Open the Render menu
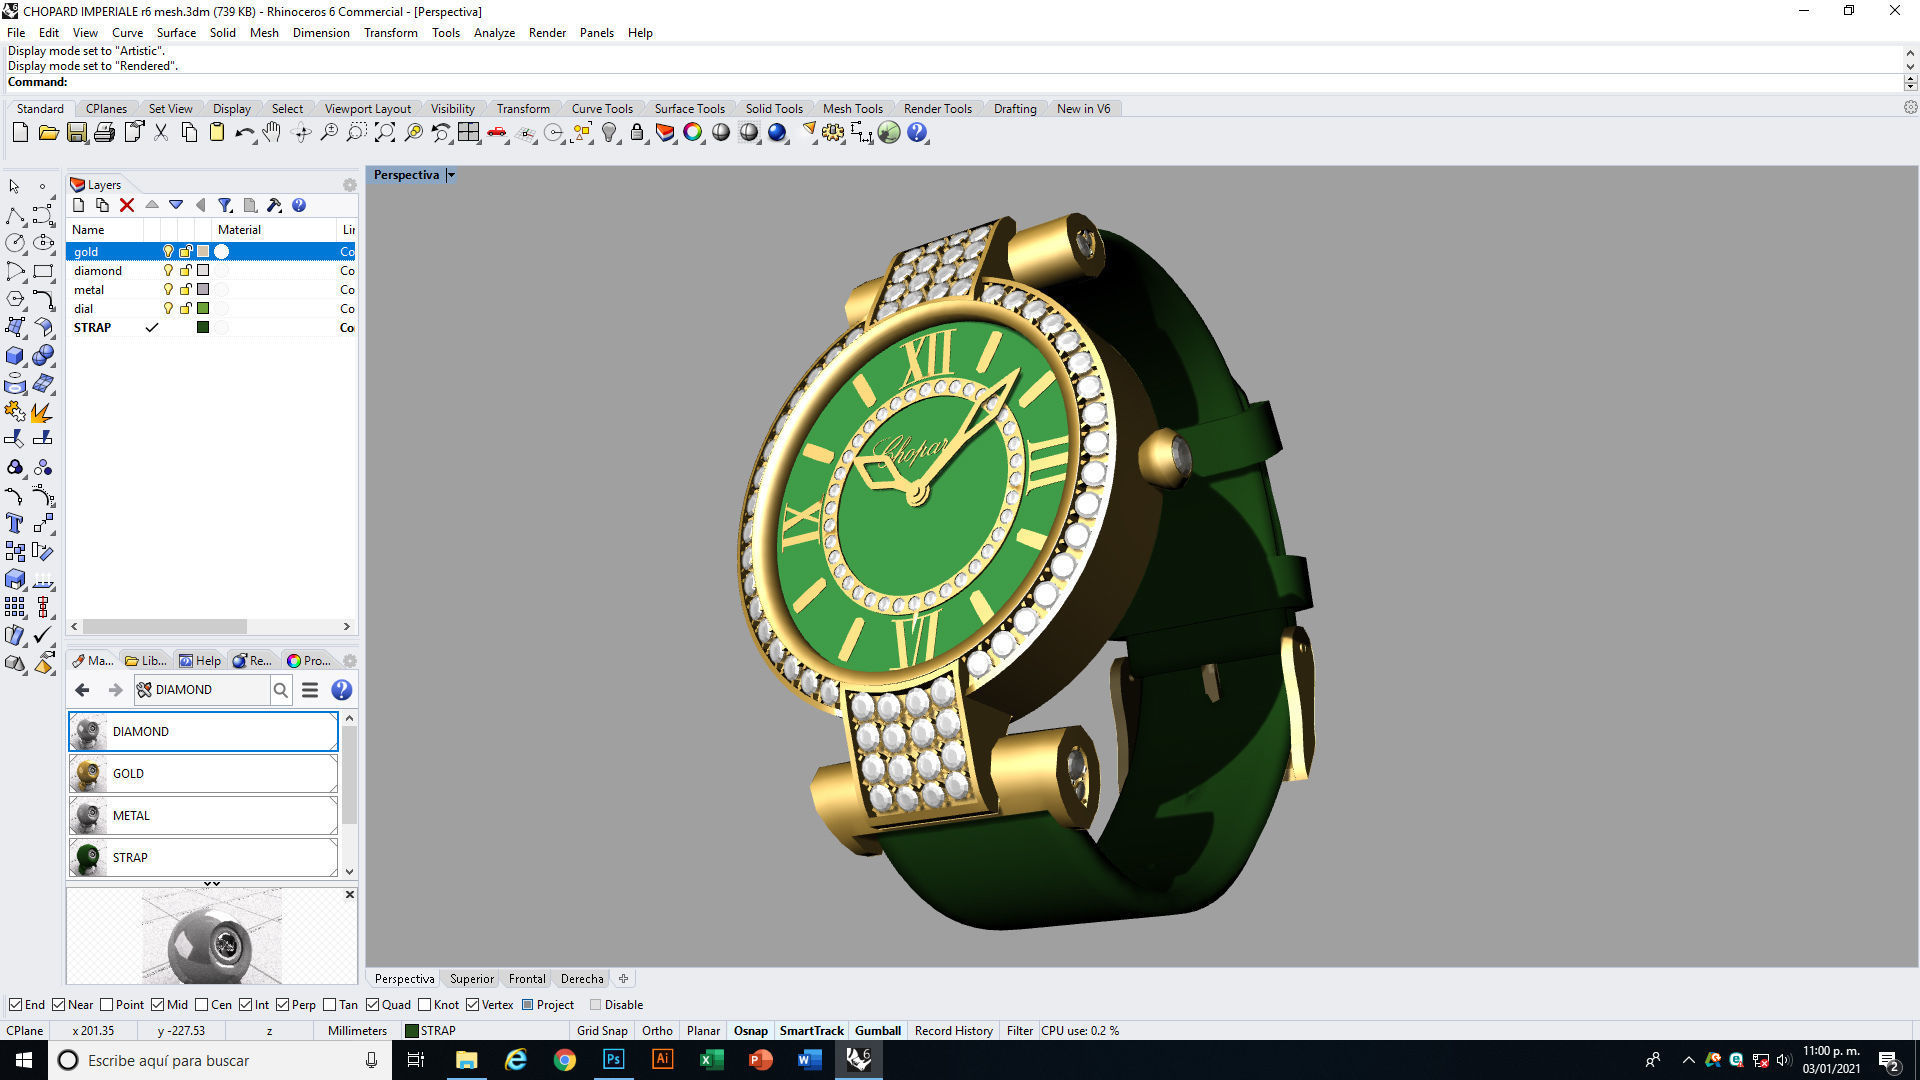1920x1080 pixels. click(x=547, y=33)
